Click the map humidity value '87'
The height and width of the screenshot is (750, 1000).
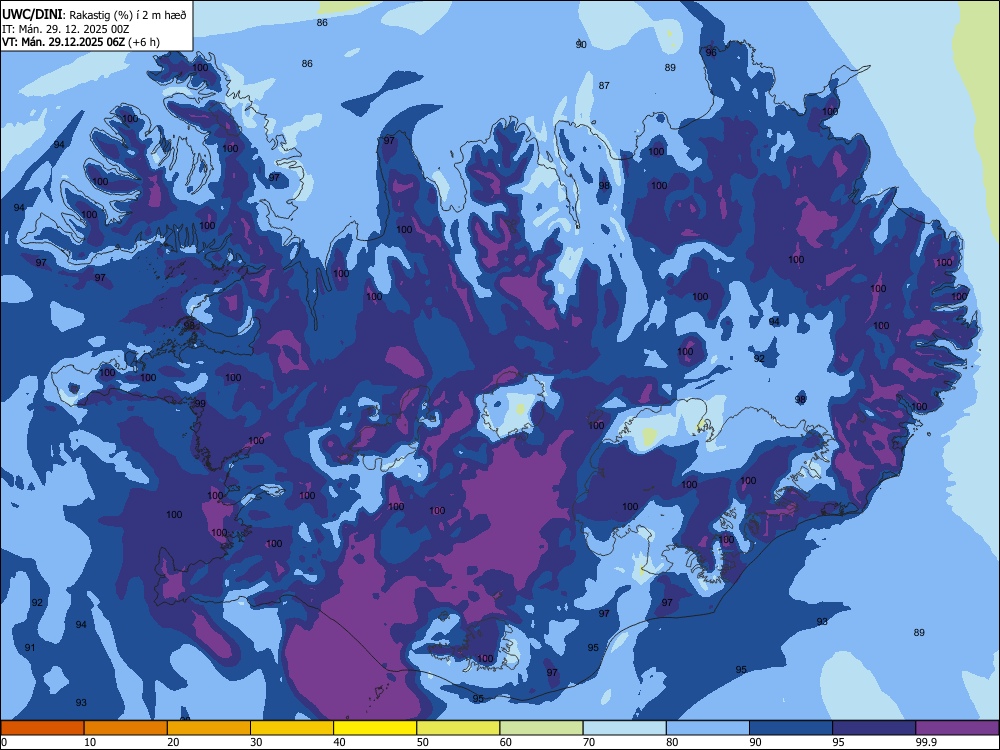click(x=604, y=85)
